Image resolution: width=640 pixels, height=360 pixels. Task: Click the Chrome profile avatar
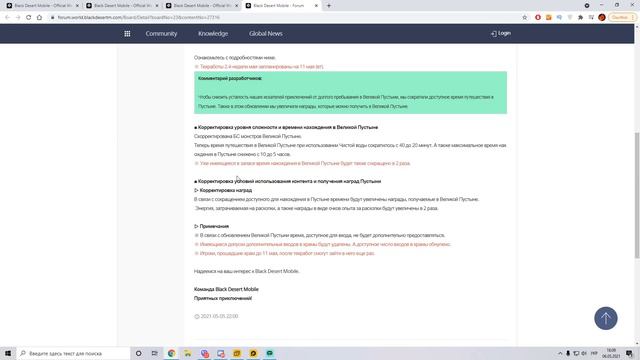[602, 18]
